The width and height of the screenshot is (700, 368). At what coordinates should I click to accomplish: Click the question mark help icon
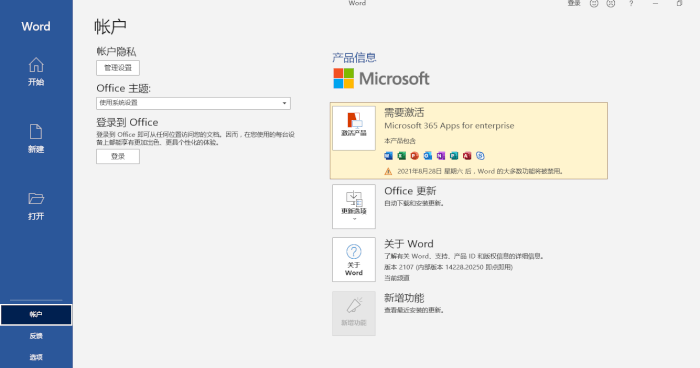[x=631, y=4]
